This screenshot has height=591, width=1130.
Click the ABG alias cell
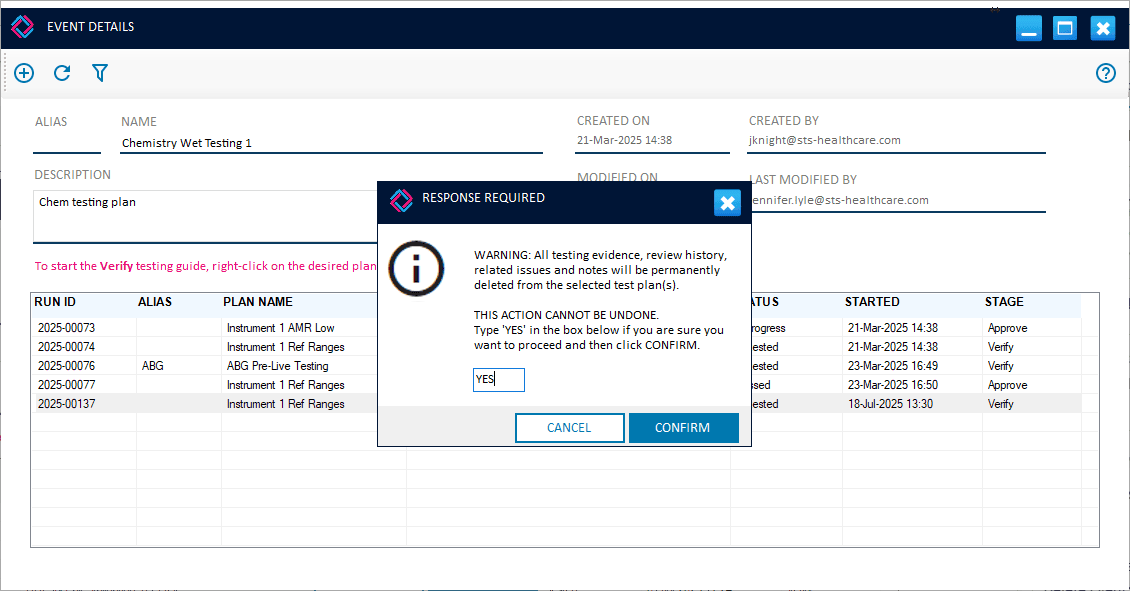click(x=153, y=366)
